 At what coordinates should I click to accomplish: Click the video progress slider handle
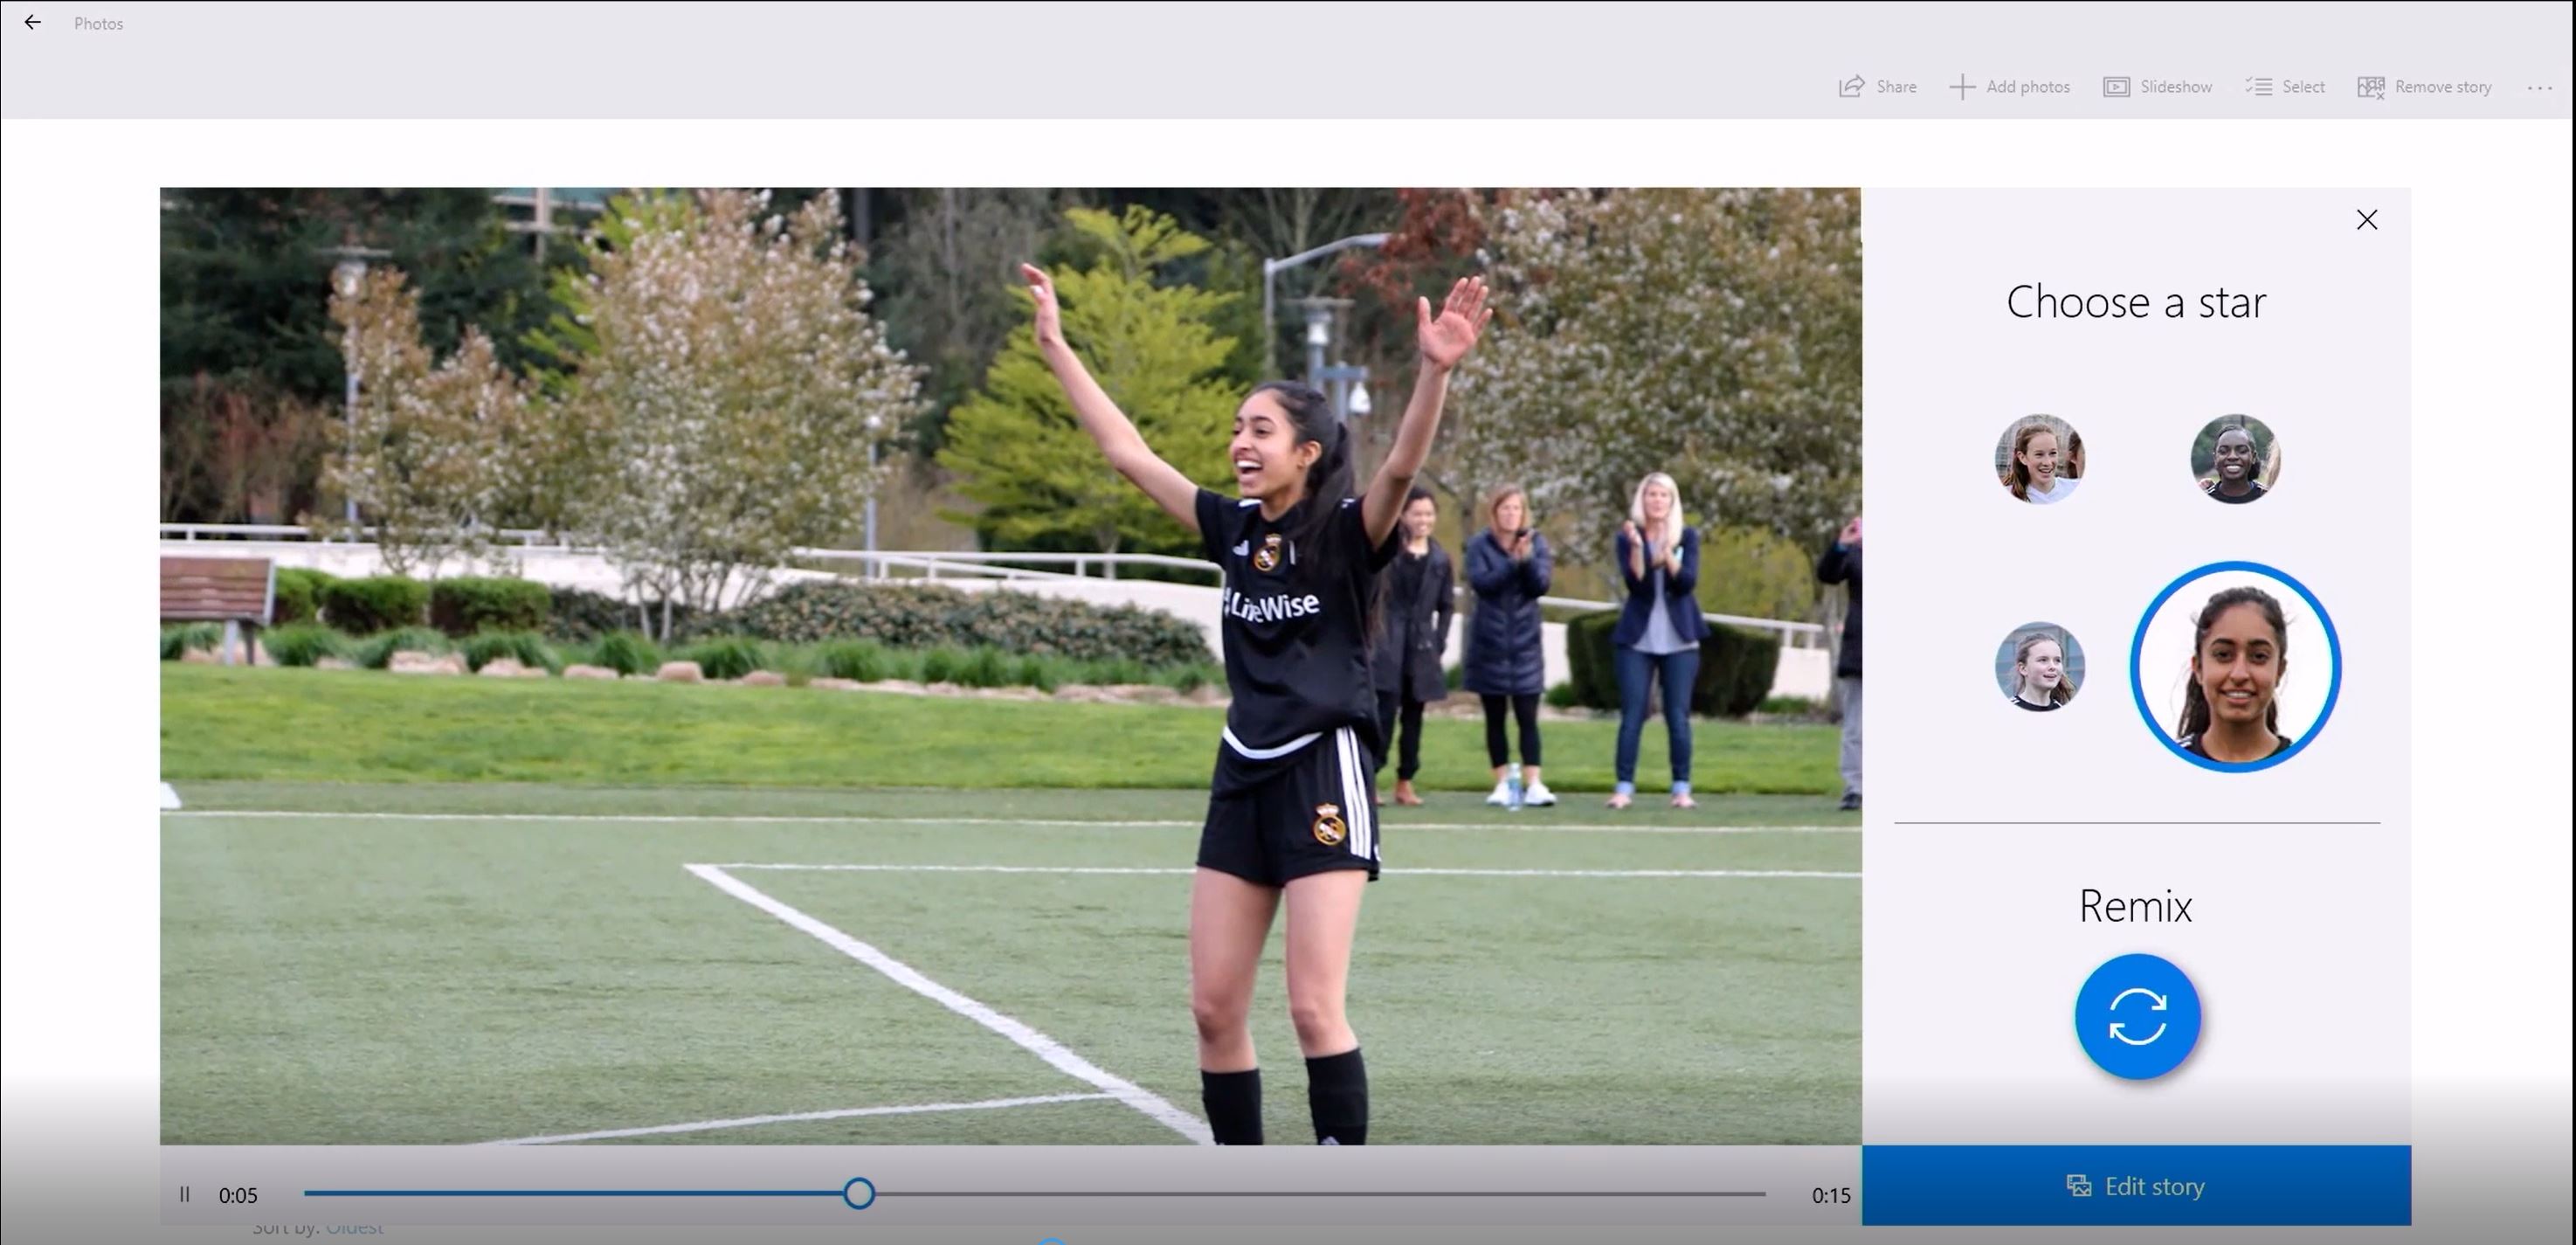(x=858, y=1193)
